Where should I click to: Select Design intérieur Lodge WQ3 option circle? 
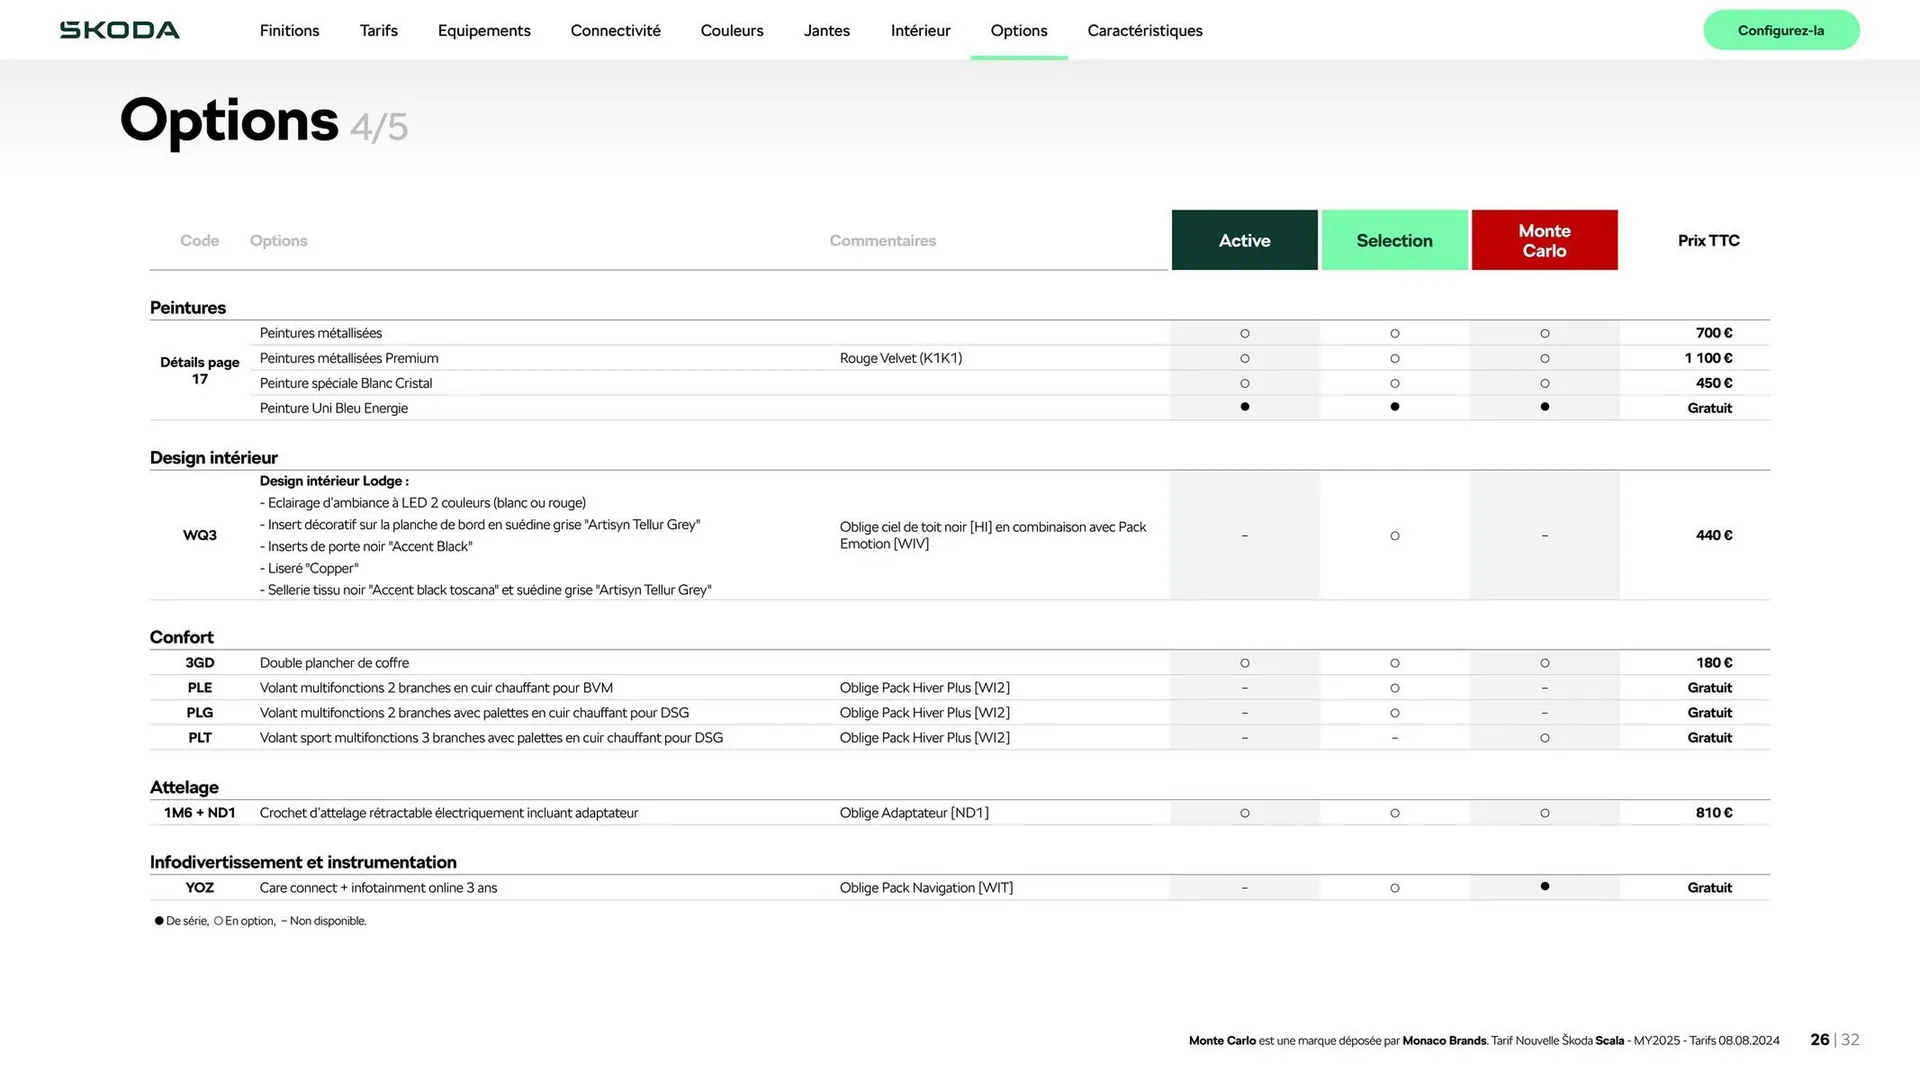[1394, 536]
